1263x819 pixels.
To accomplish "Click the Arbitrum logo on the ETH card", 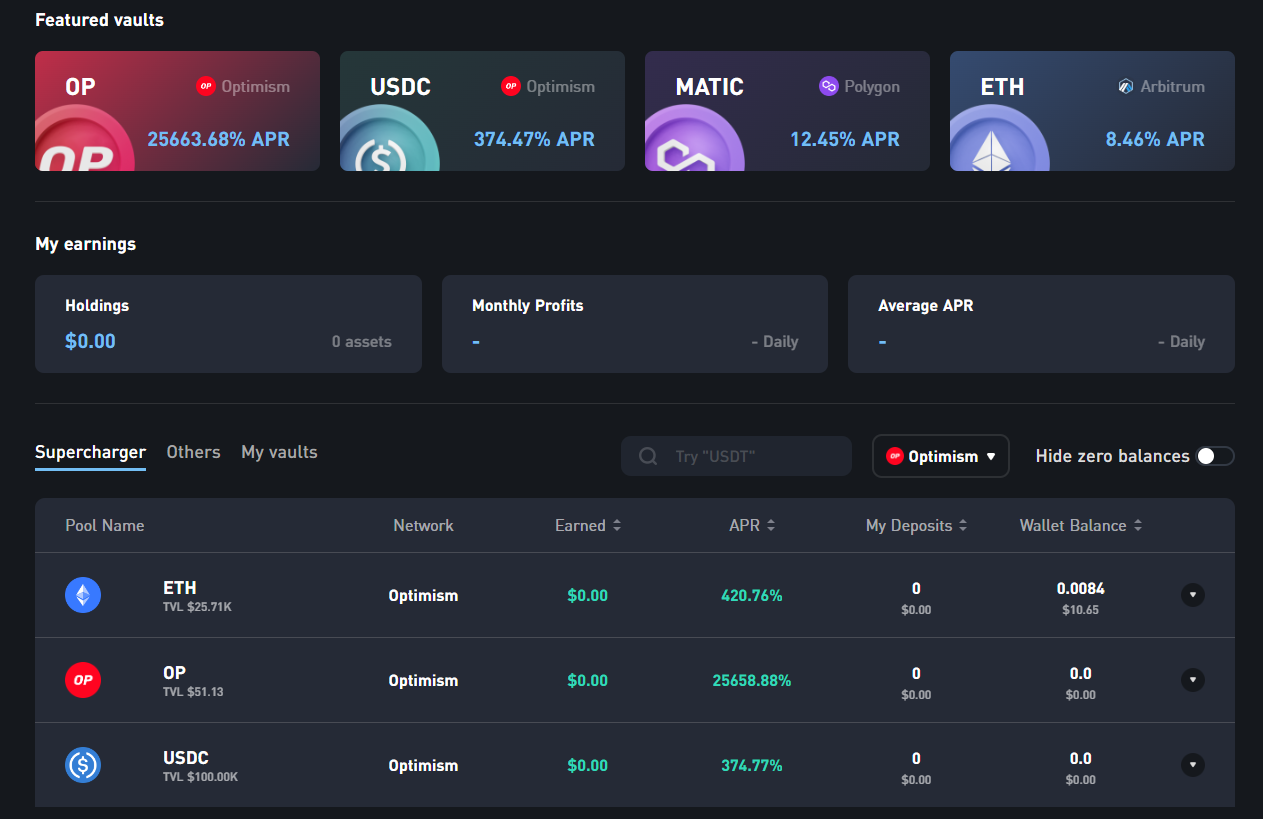I will pos(1126,87).
